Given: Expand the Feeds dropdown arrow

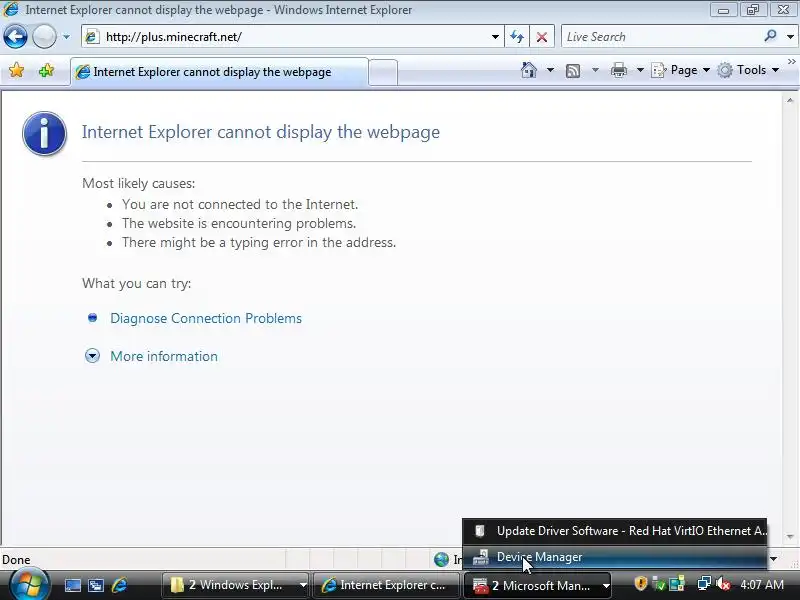Looking at the screenshot, I should point(595,70).
